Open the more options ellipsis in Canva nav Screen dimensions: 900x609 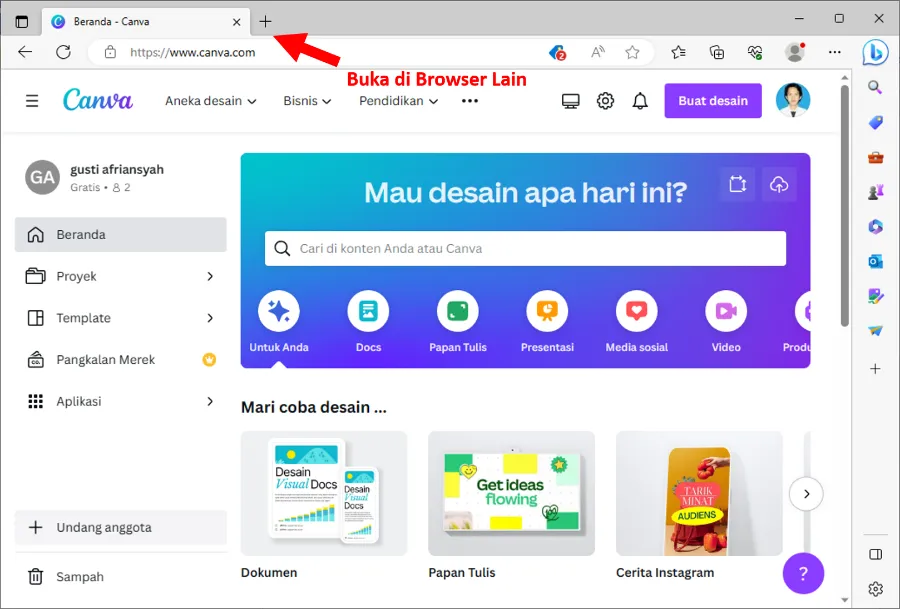[470, 101]
